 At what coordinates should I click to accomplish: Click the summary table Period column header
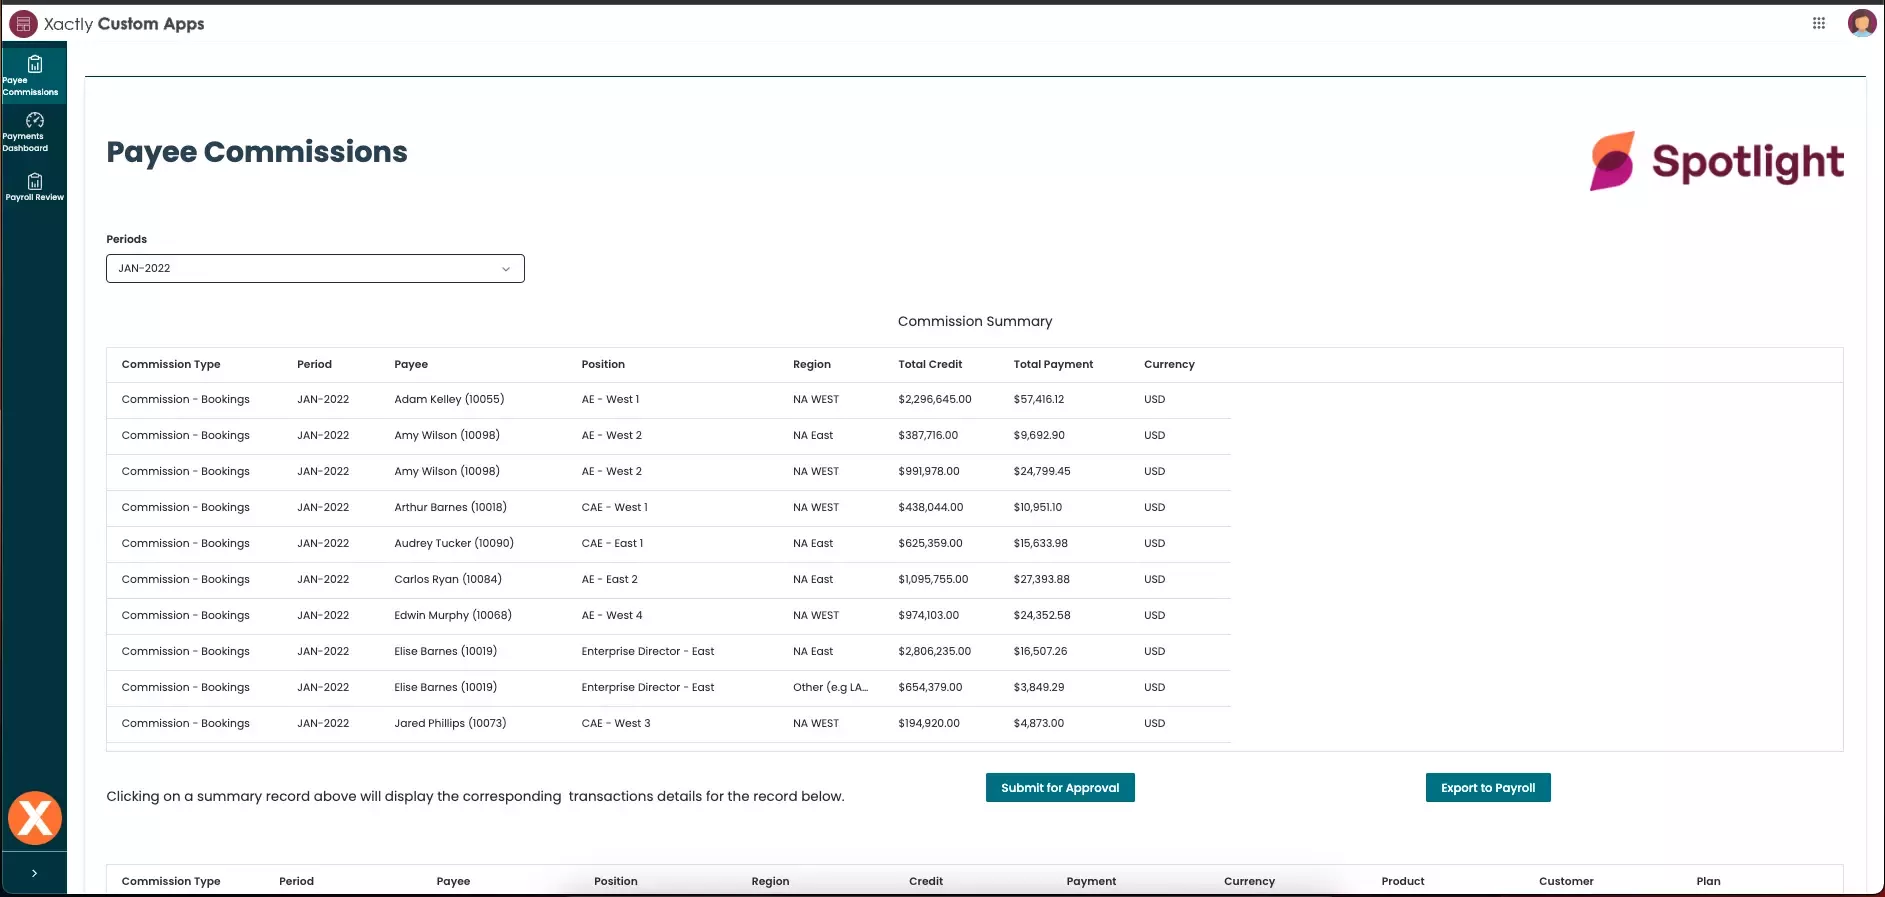314,364
